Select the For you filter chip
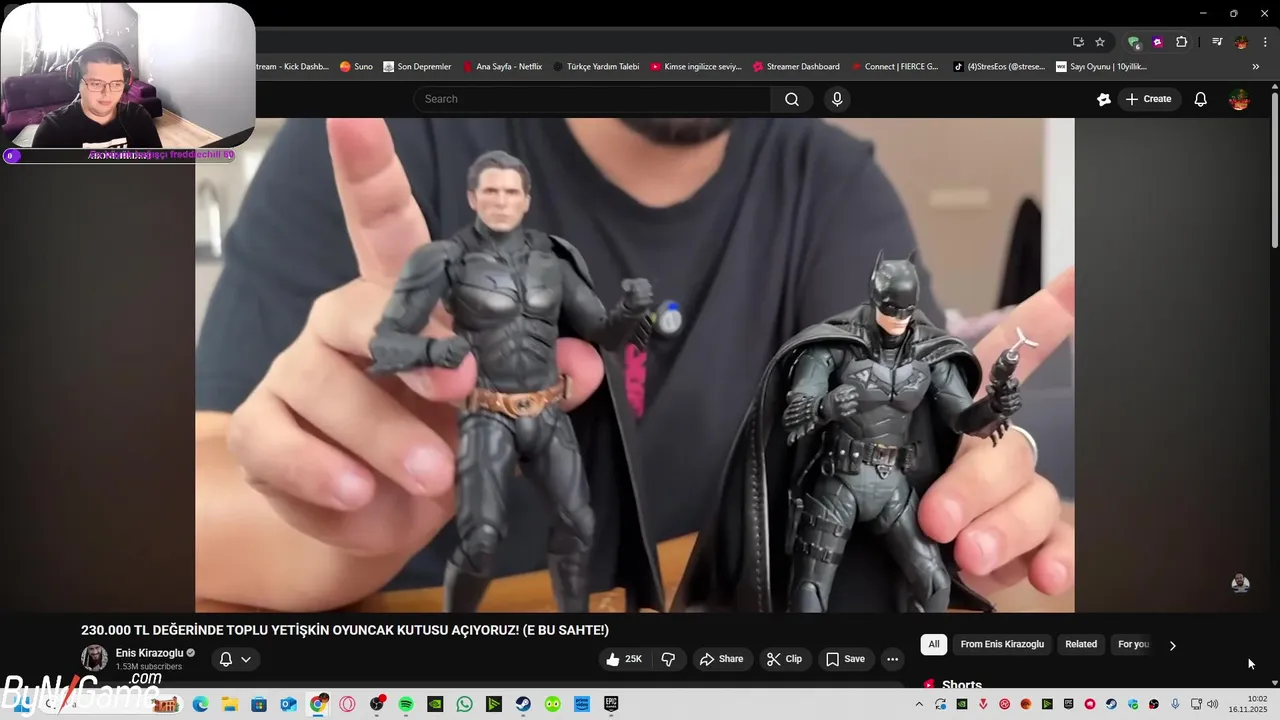Viewport: 1280px width, 720px height. (x=1133, y=644)
